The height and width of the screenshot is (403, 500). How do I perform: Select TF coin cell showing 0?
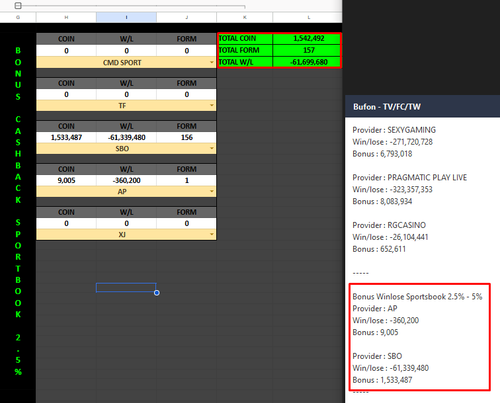click(x=66, y=94)
